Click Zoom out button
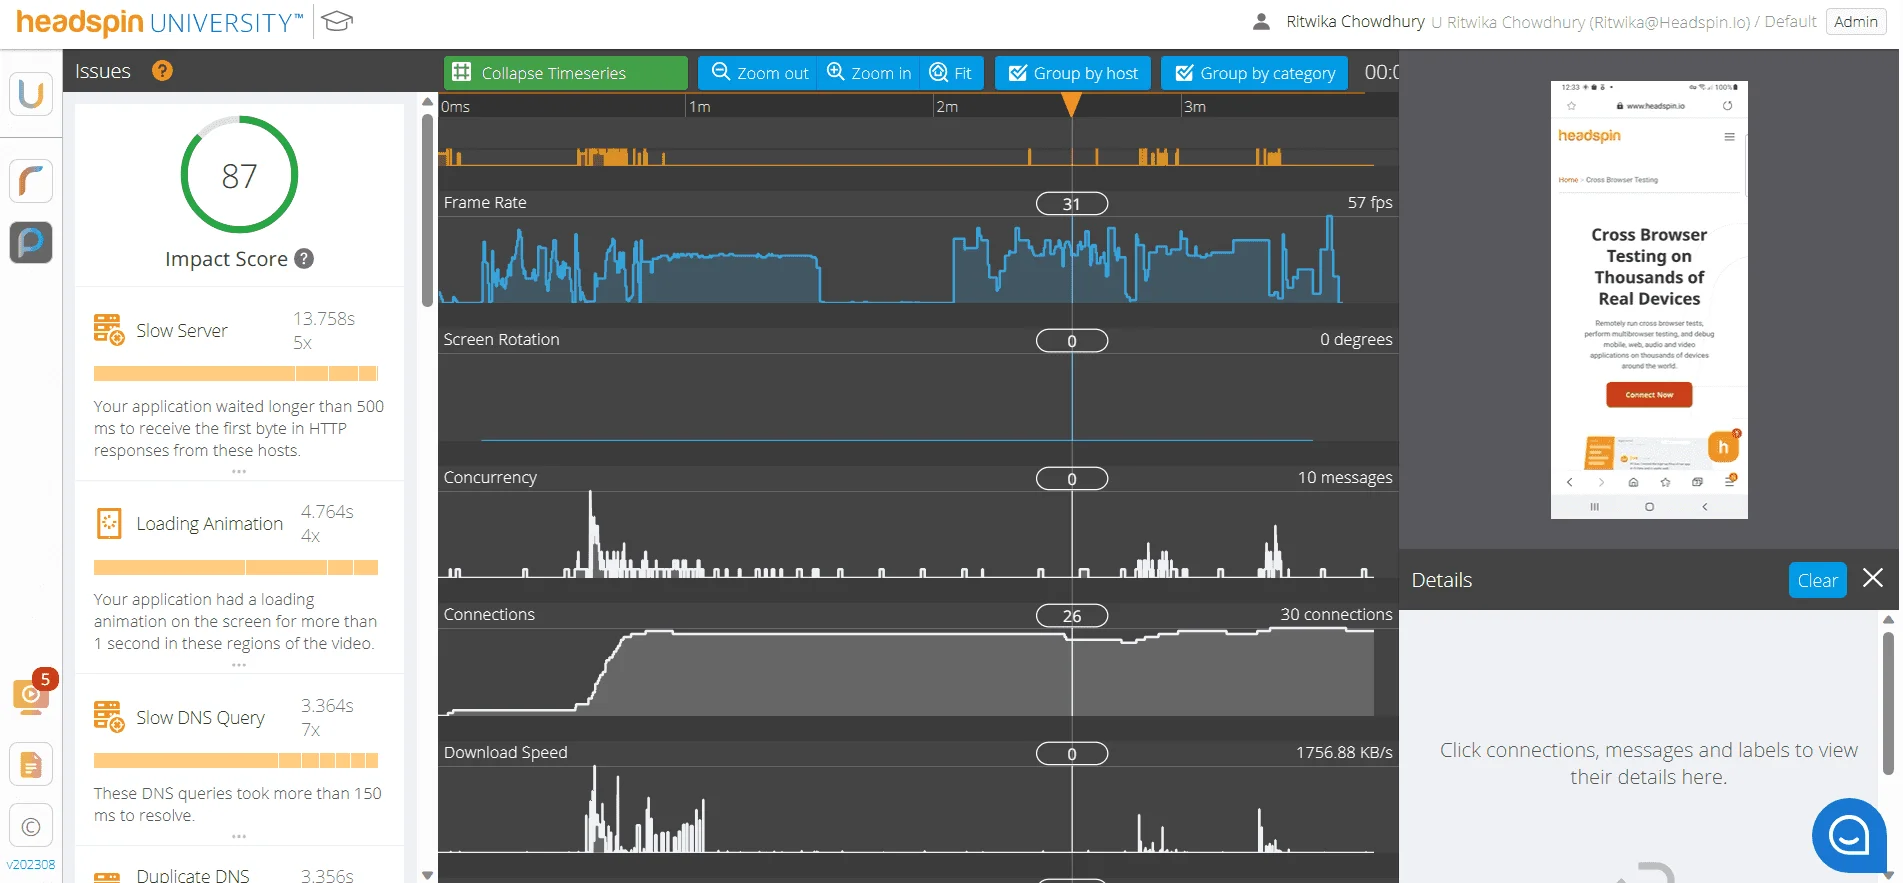This screenshot has width=1903, height=883. [758, 73]
